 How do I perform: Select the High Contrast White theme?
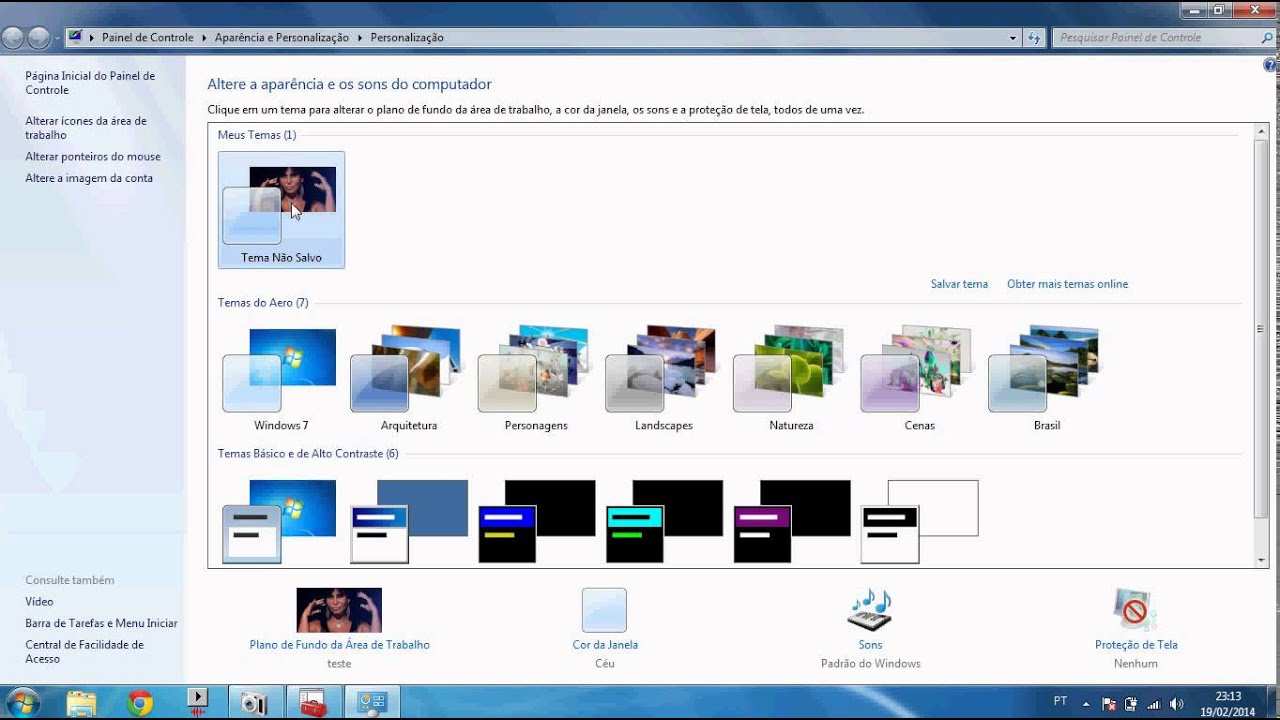point(919,521)
